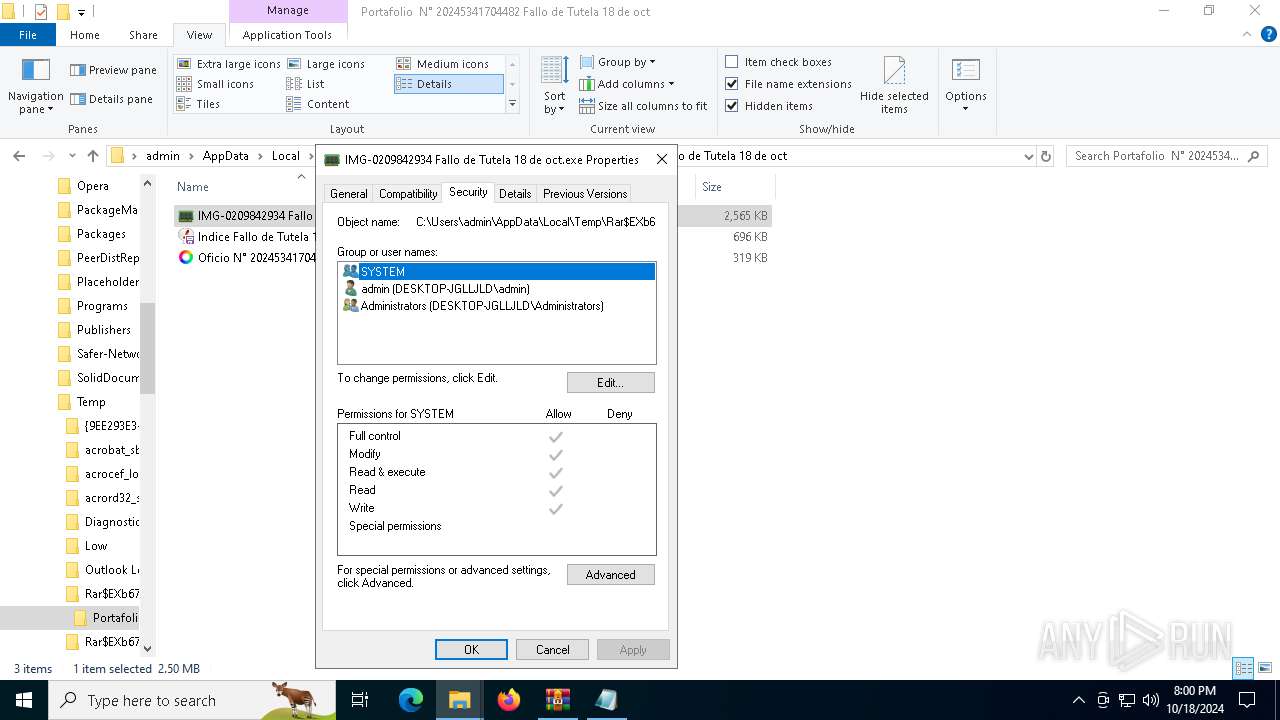The image size is (1280, 720).
Task: Switch to Content layout
Action: (x=318, y=104)
